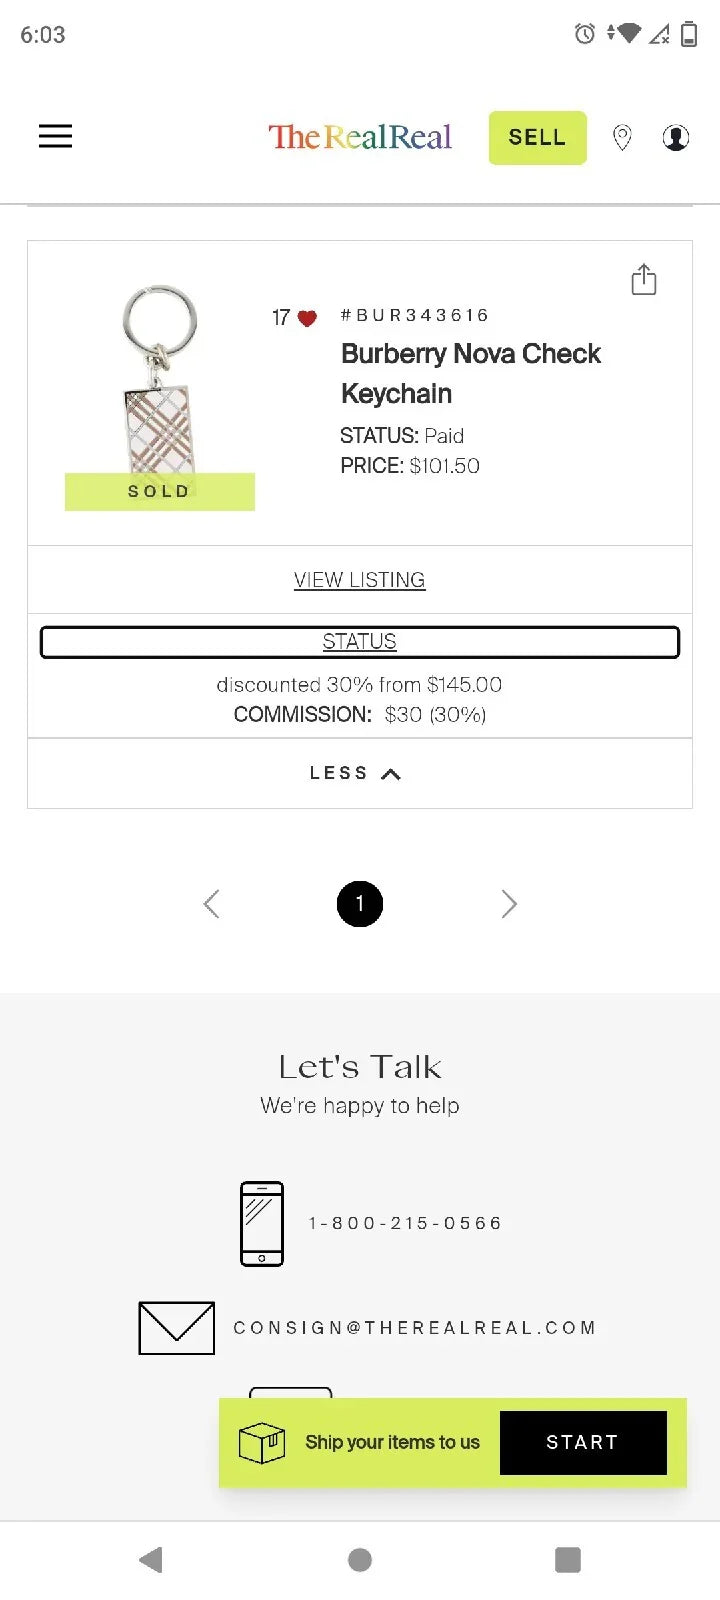Toggle the red heart favorite icon
This screenshot has height=1600, width=720.
pos(307,319)
